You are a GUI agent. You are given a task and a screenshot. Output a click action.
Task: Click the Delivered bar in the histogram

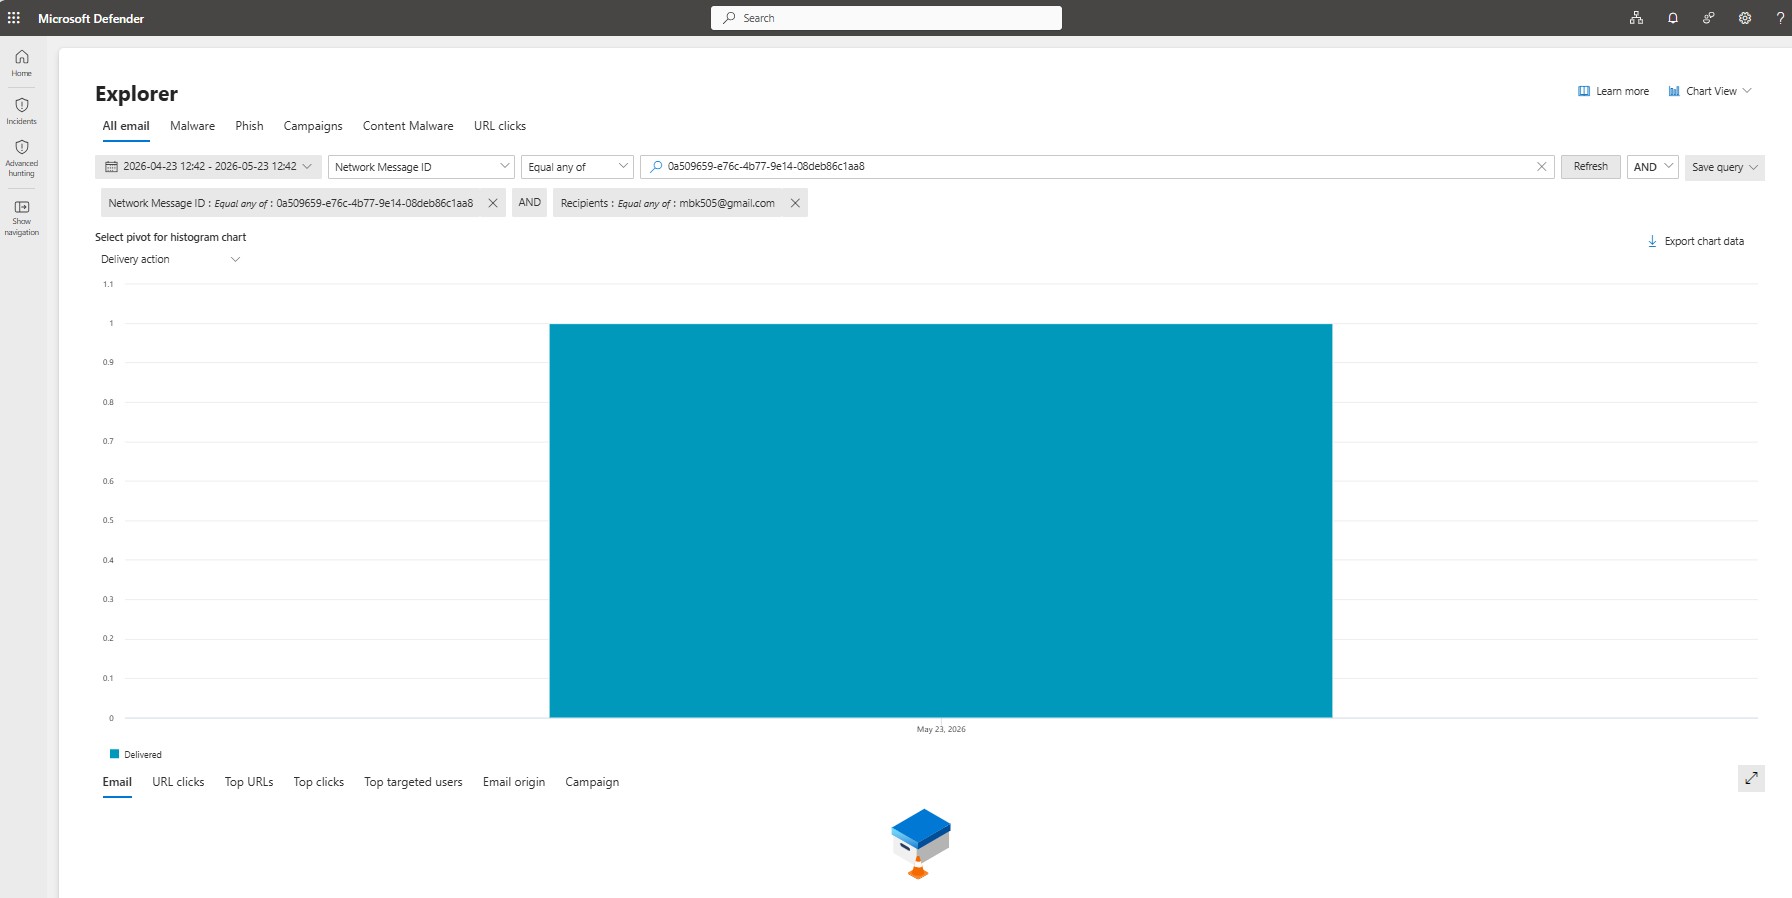pos(940,520)
